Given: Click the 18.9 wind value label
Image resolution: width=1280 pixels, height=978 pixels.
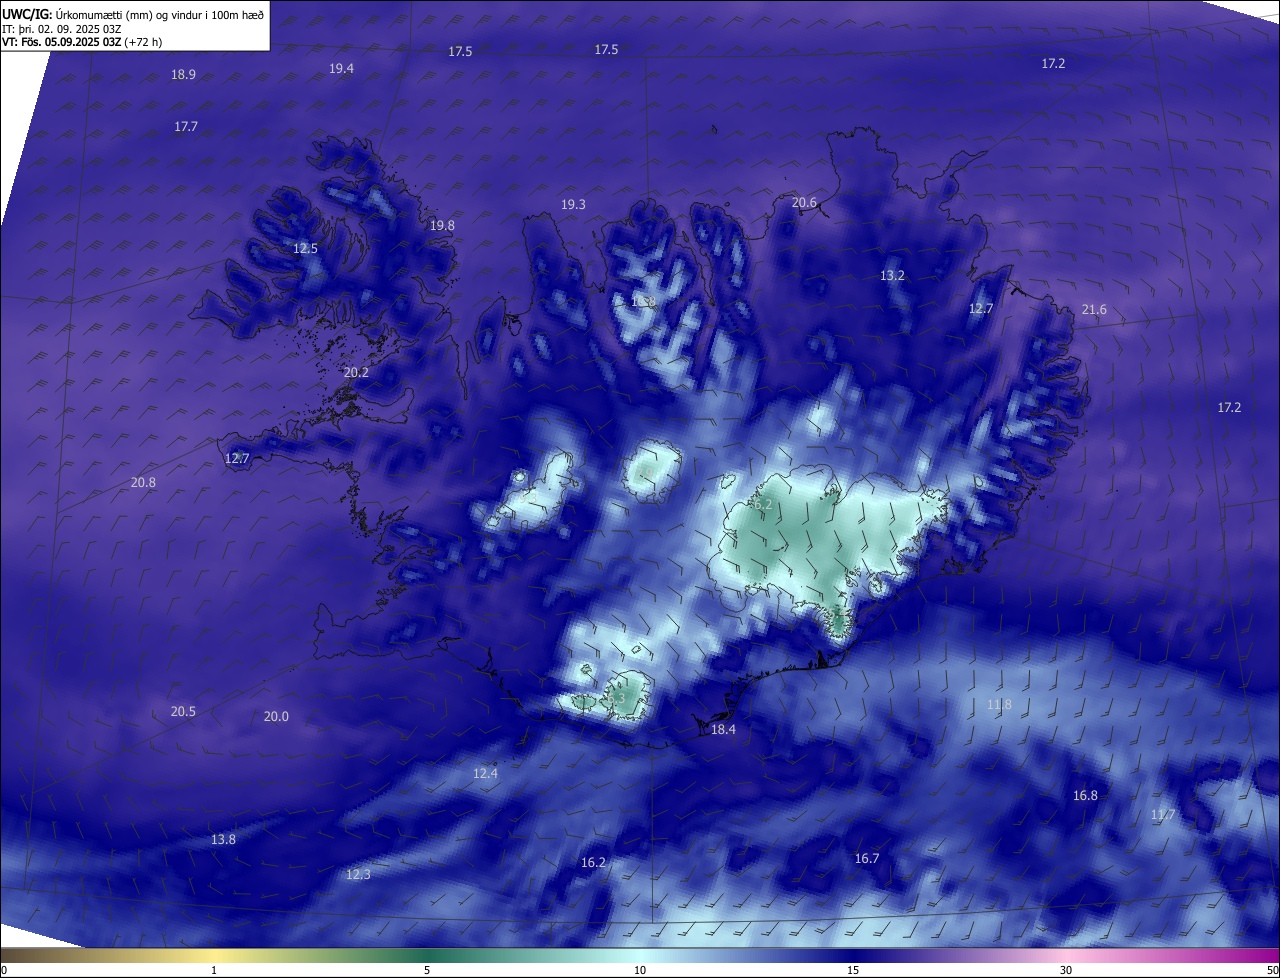Looking at the screenshot, I should pos(183,74).
